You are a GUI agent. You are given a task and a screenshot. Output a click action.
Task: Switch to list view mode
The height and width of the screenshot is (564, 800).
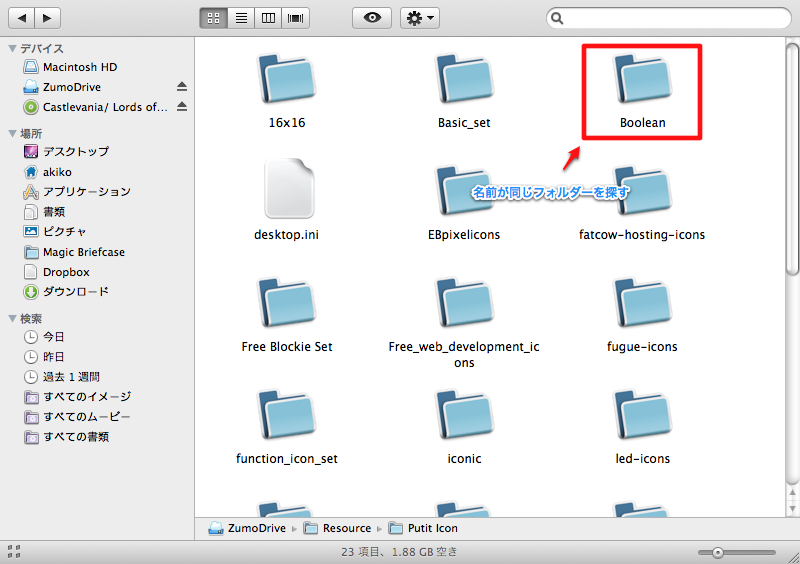tap(241, 18)
